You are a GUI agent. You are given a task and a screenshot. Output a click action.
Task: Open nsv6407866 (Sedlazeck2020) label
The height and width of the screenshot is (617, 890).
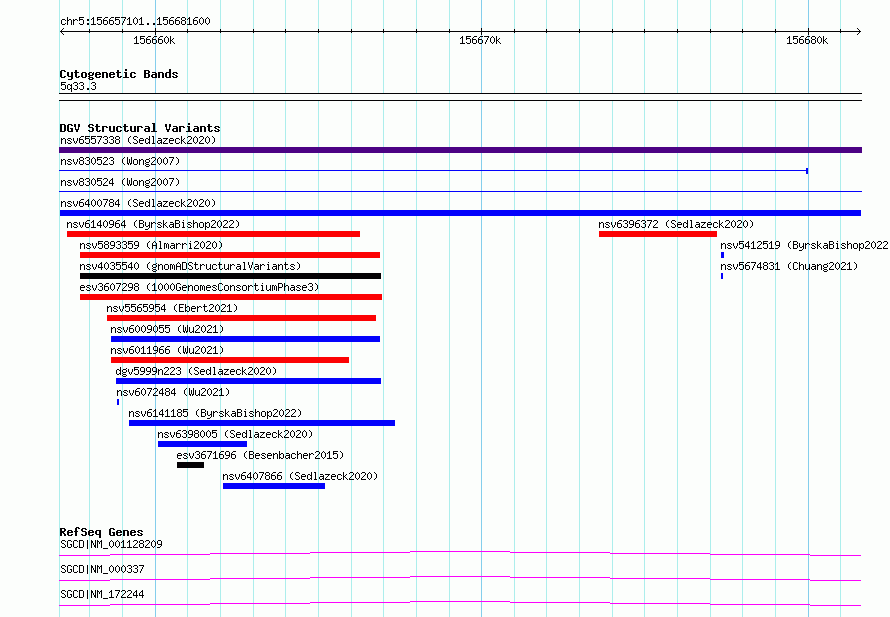(x=300, y=476)
